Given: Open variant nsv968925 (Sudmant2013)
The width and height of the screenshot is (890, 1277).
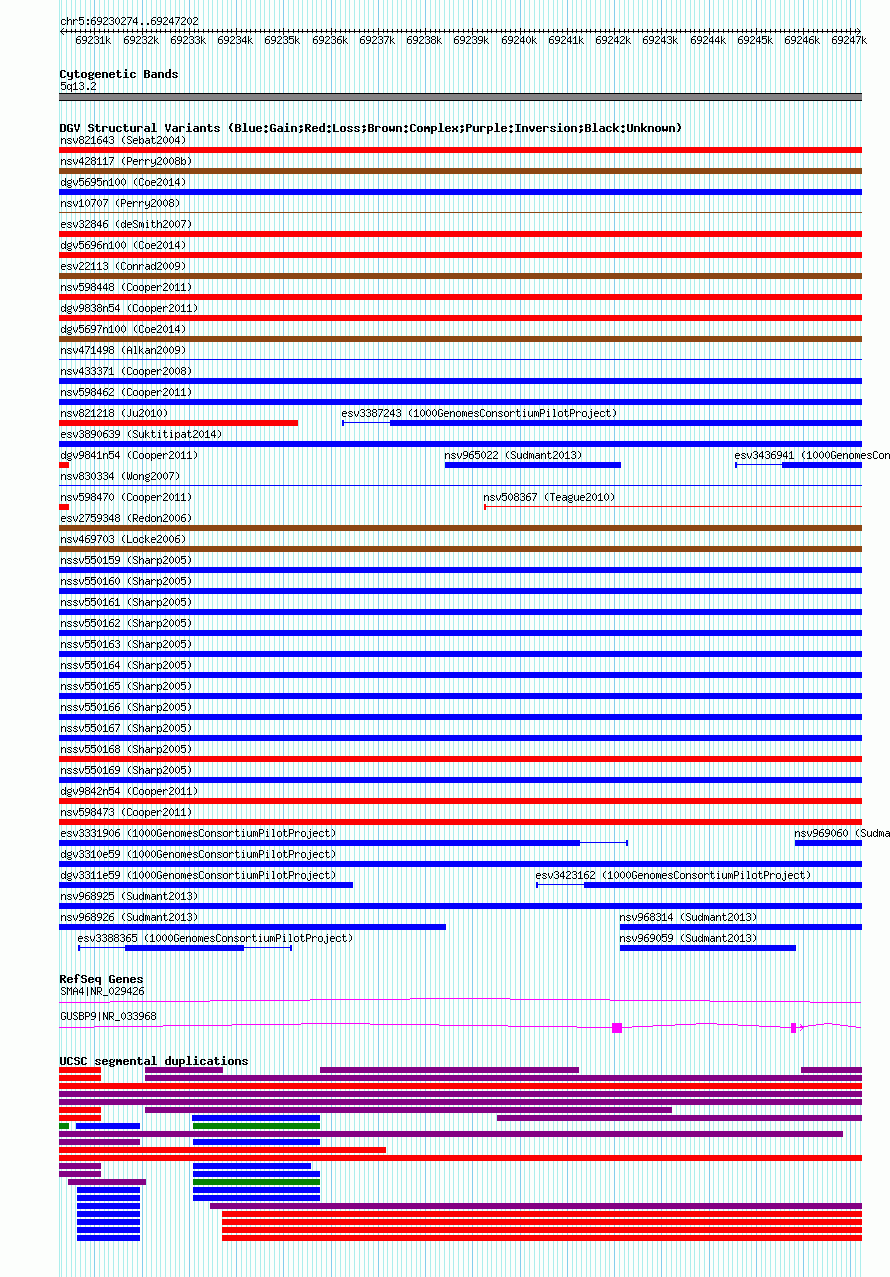Looking at the screenshot, I should (129, 896).
